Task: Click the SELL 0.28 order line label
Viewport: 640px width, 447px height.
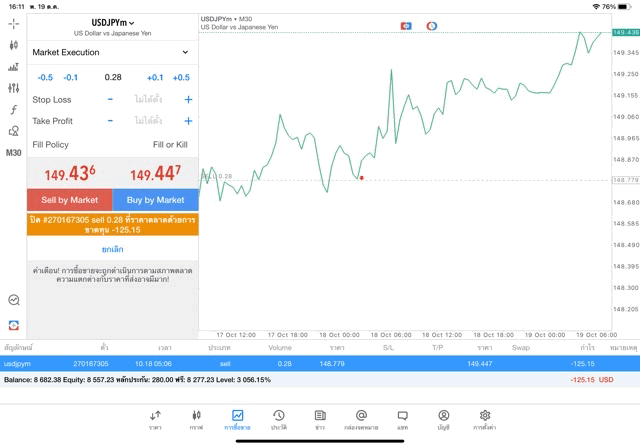Action: click(x=217, y=176)
